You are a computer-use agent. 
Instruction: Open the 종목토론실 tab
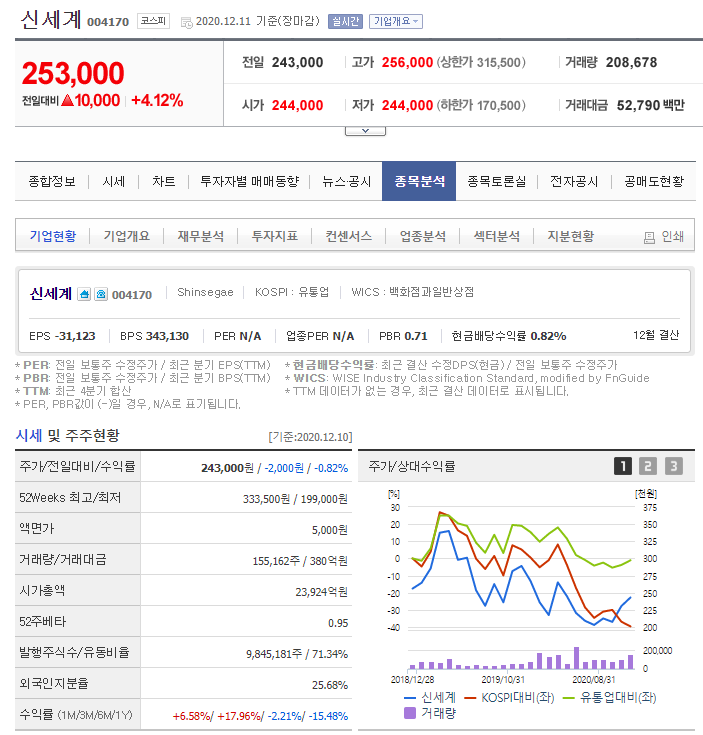click(496, 181)
